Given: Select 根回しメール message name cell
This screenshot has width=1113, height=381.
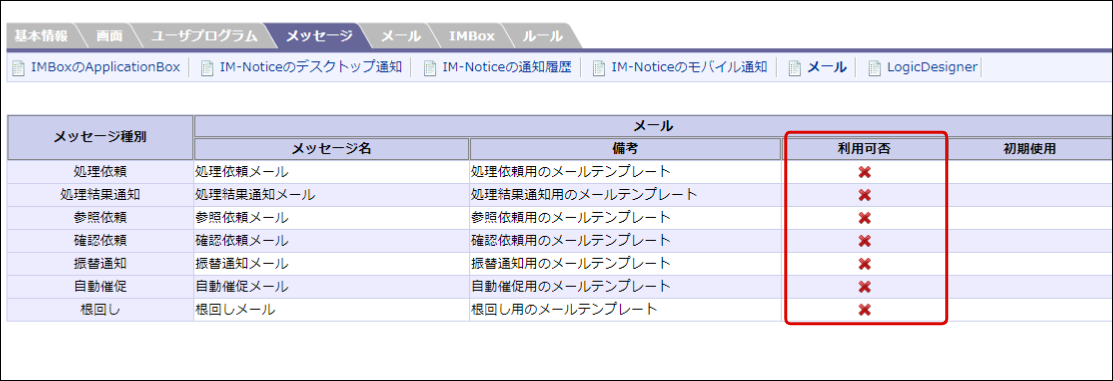Looking at the screenshot, I should [331, 309].
